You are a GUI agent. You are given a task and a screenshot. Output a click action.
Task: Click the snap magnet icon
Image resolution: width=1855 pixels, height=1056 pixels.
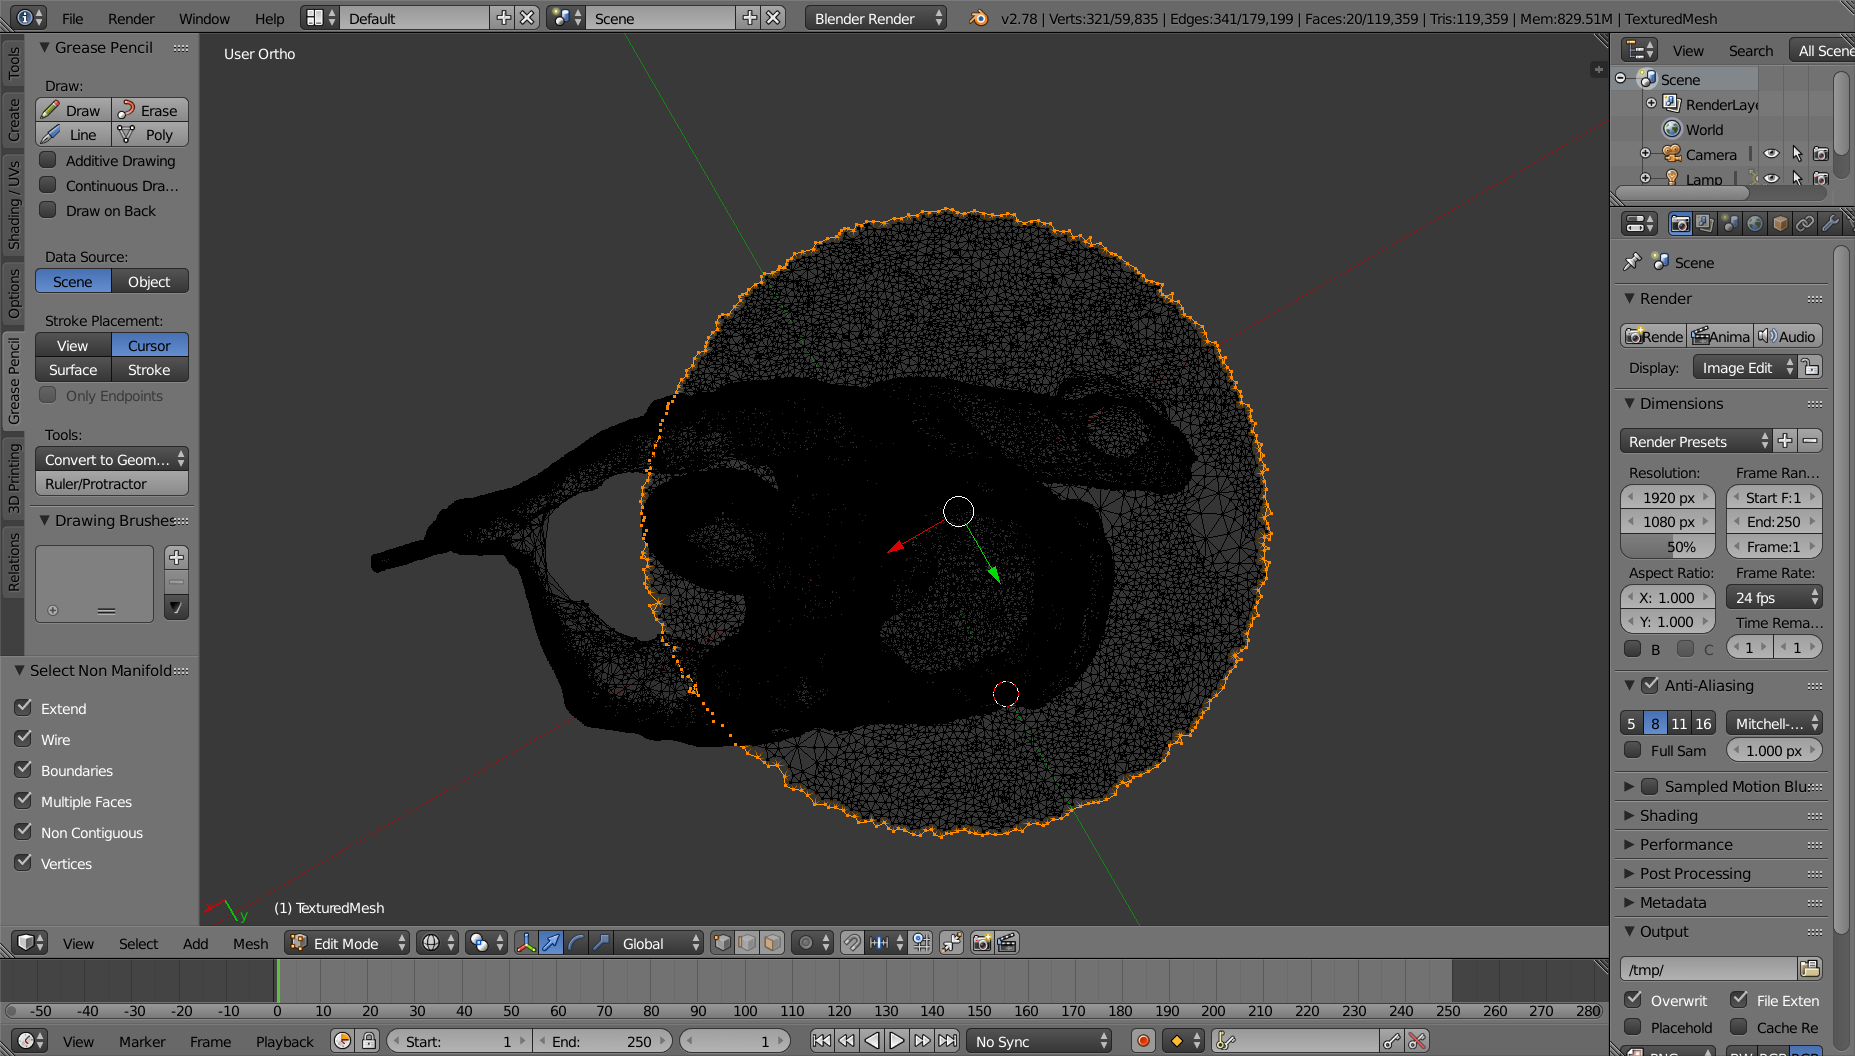[852, 943]
